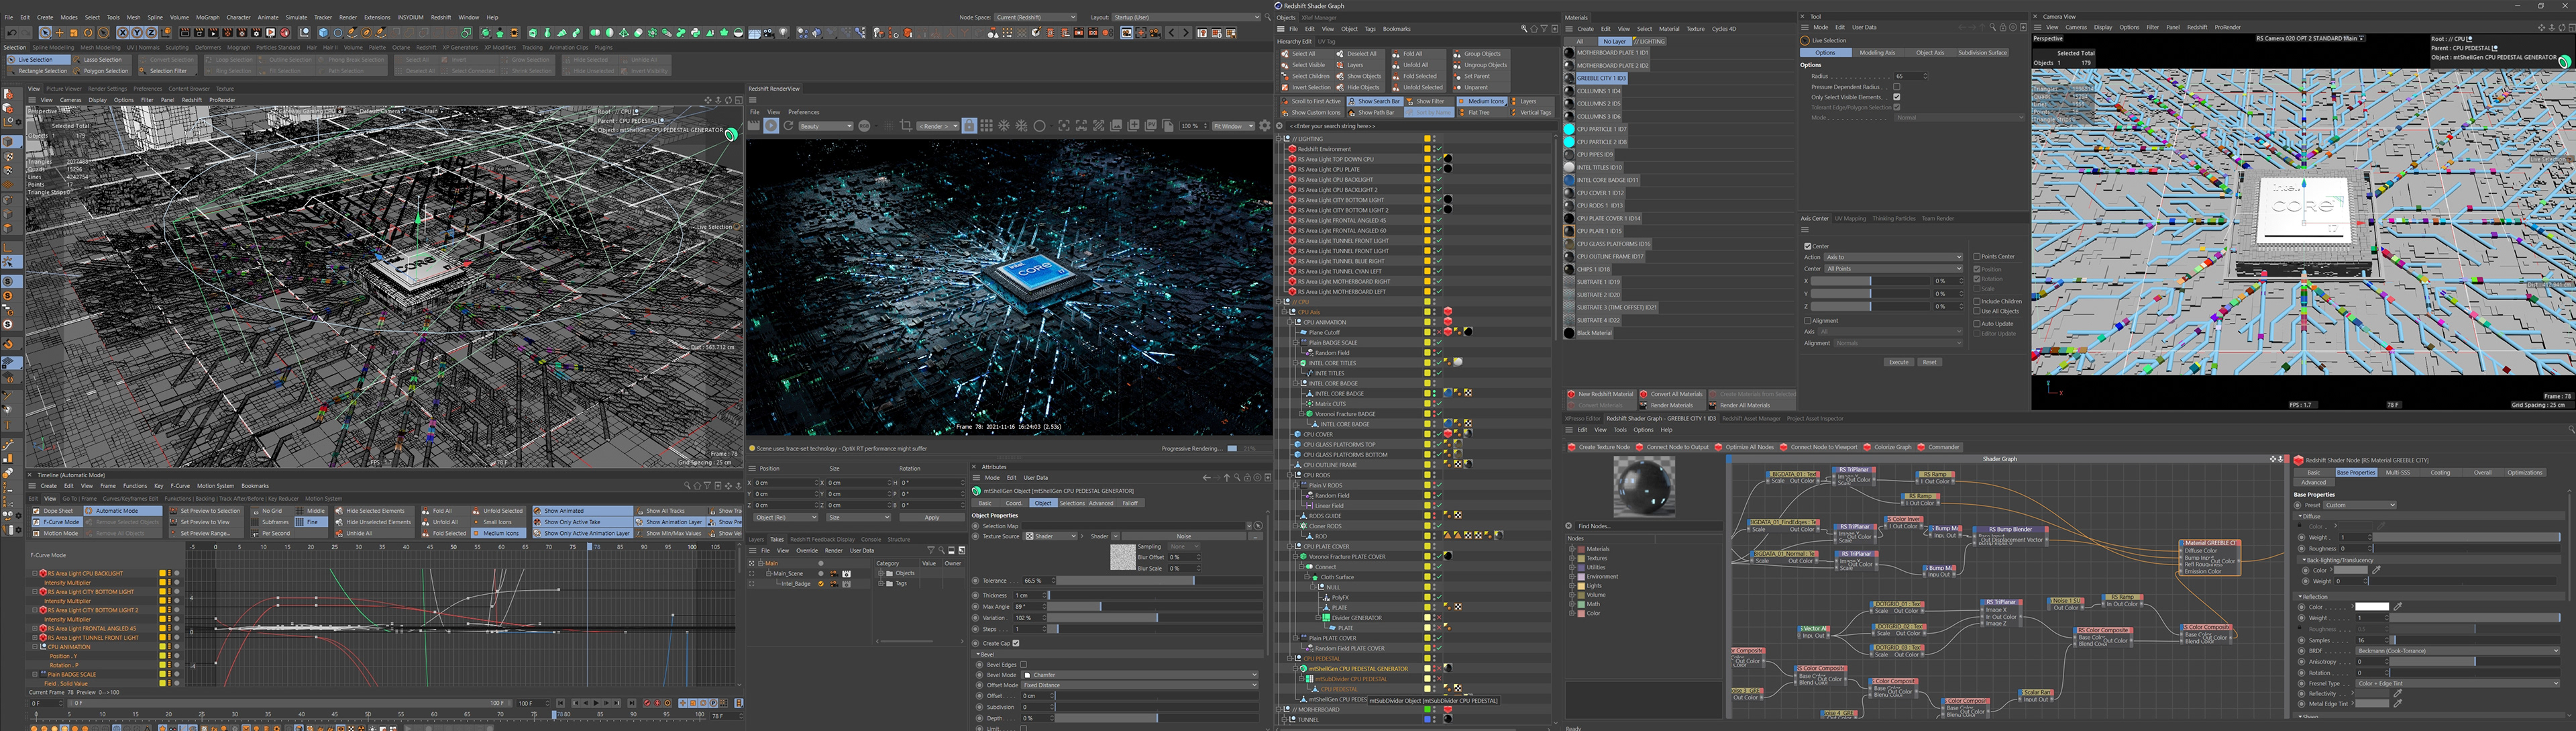Screen dimensions: 2576x731
Task: Pick the Rectangle Selection tool
Action: (x=39, y=71)
